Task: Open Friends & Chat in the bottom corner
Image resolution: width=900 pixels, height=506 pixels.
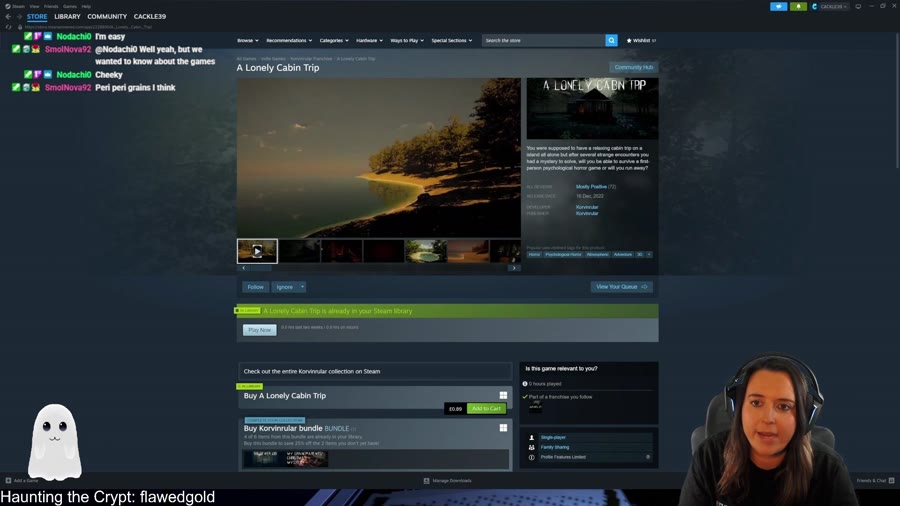Action: 875,481
